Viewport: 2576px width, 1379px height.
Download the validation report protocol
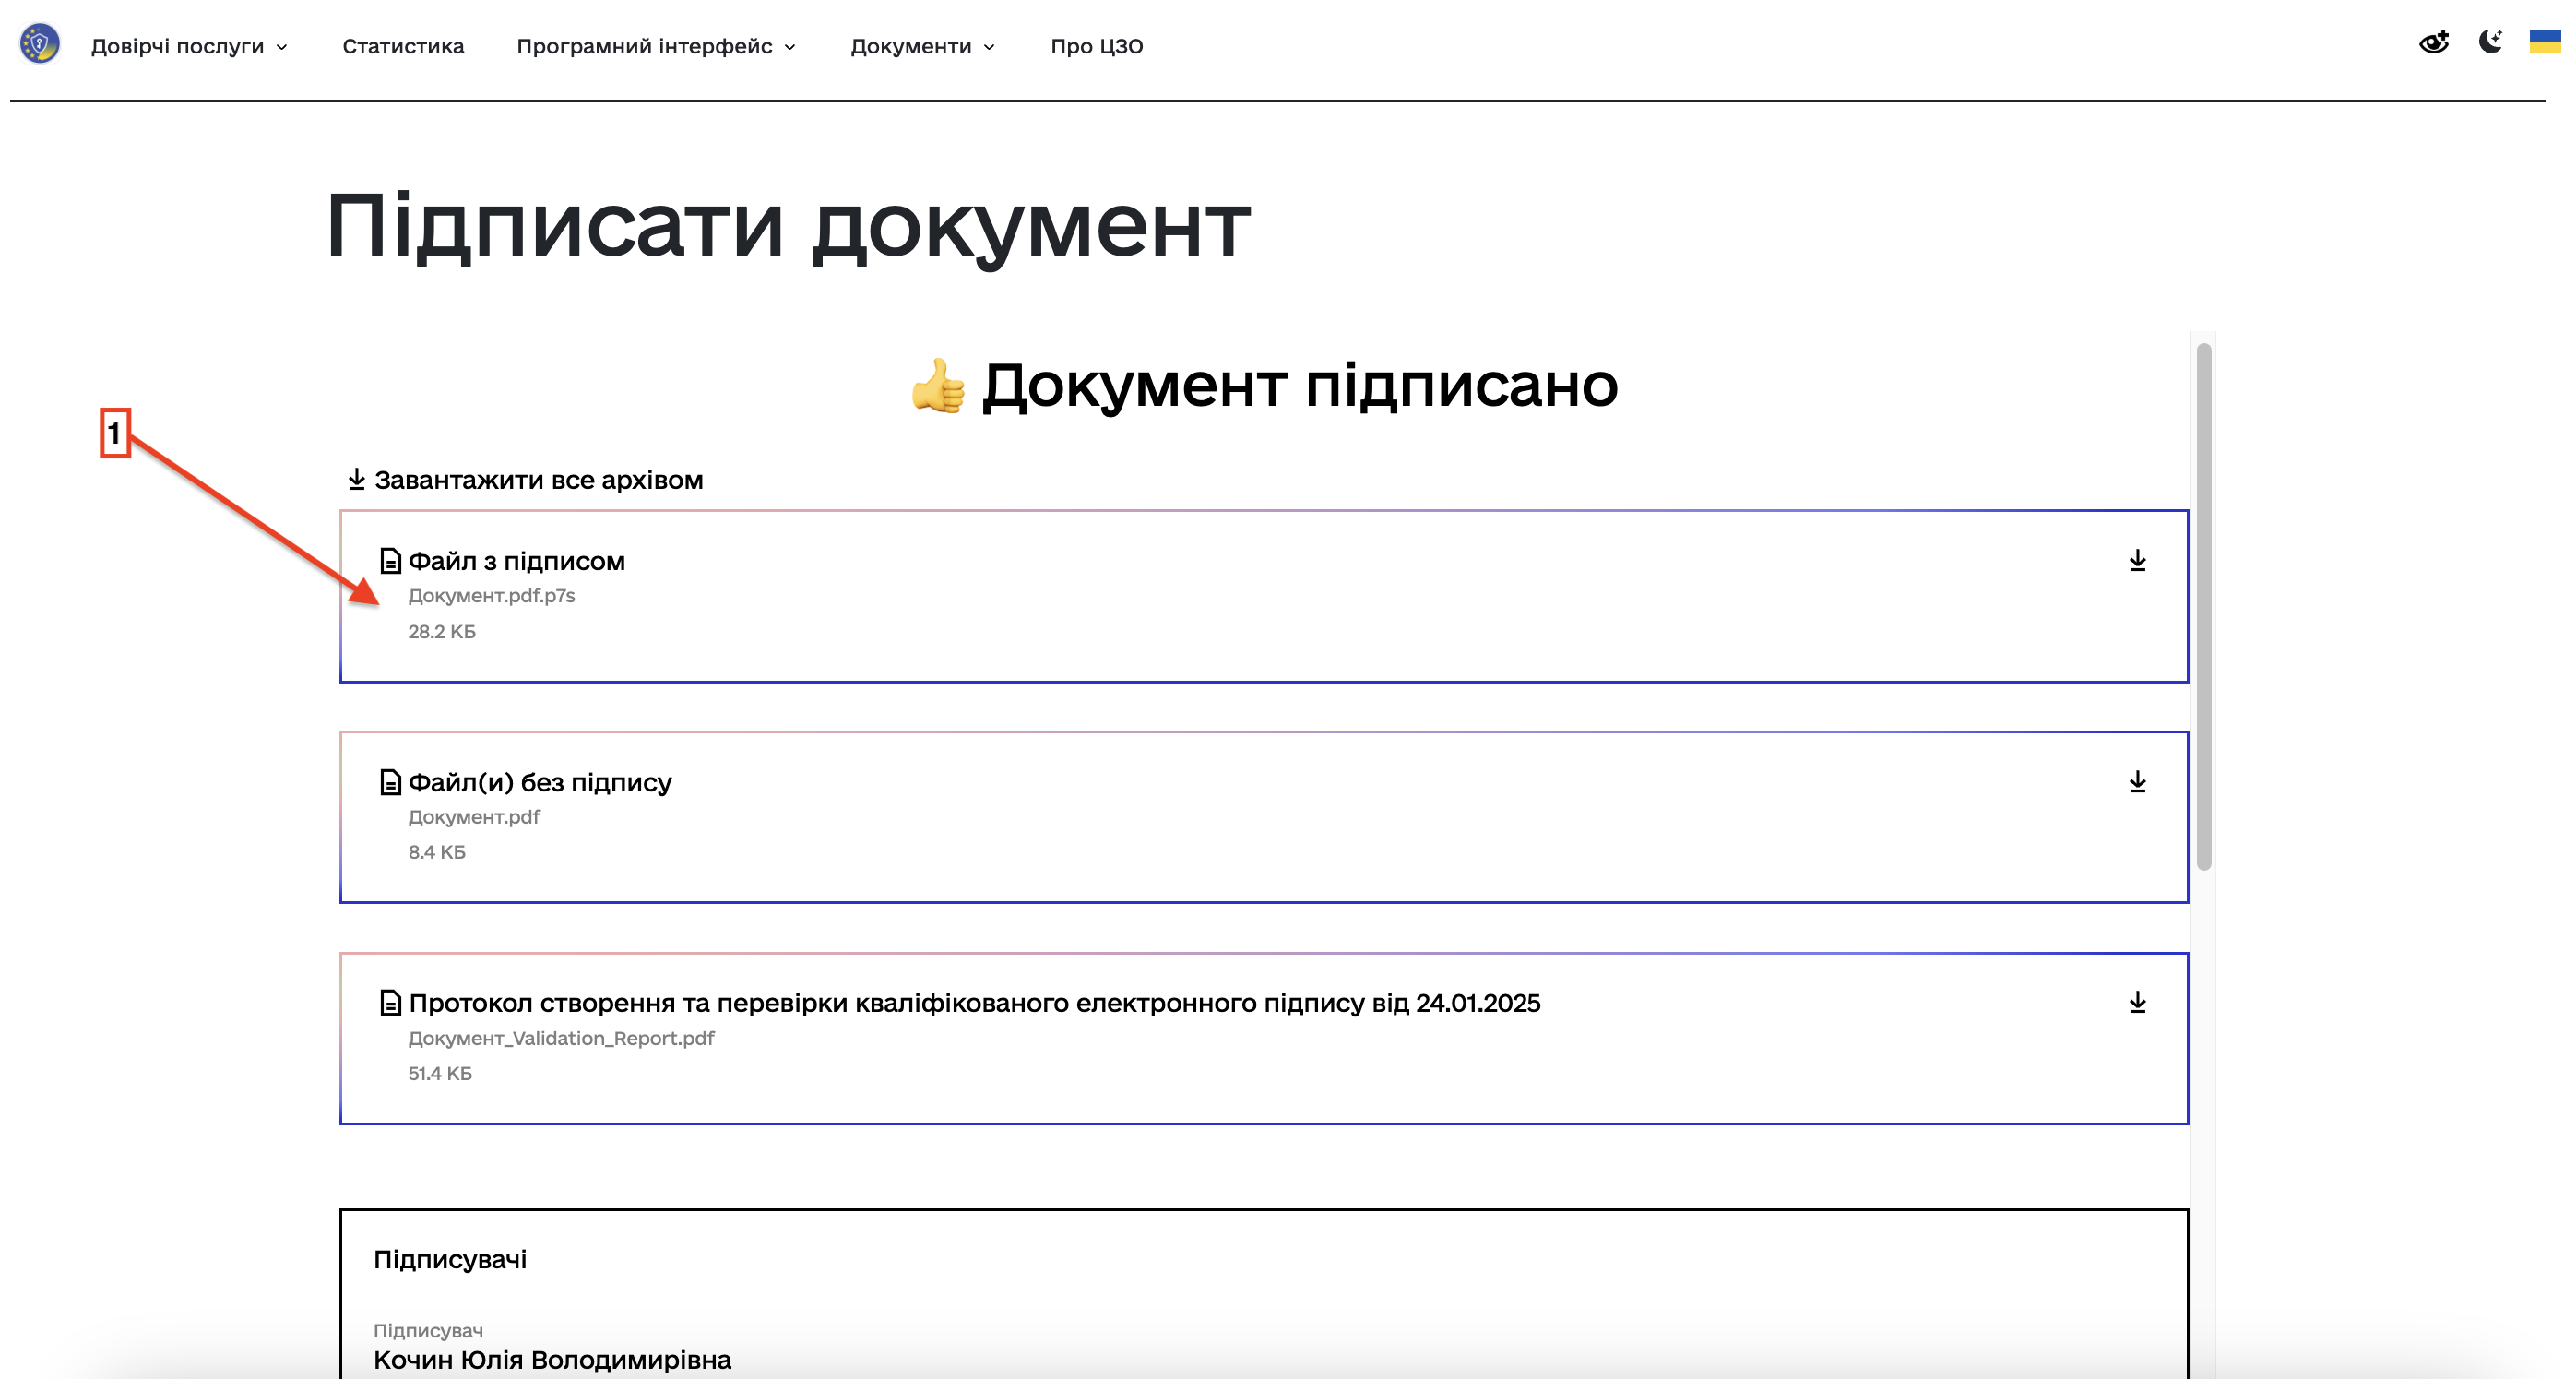[x=2136, y=1002]
